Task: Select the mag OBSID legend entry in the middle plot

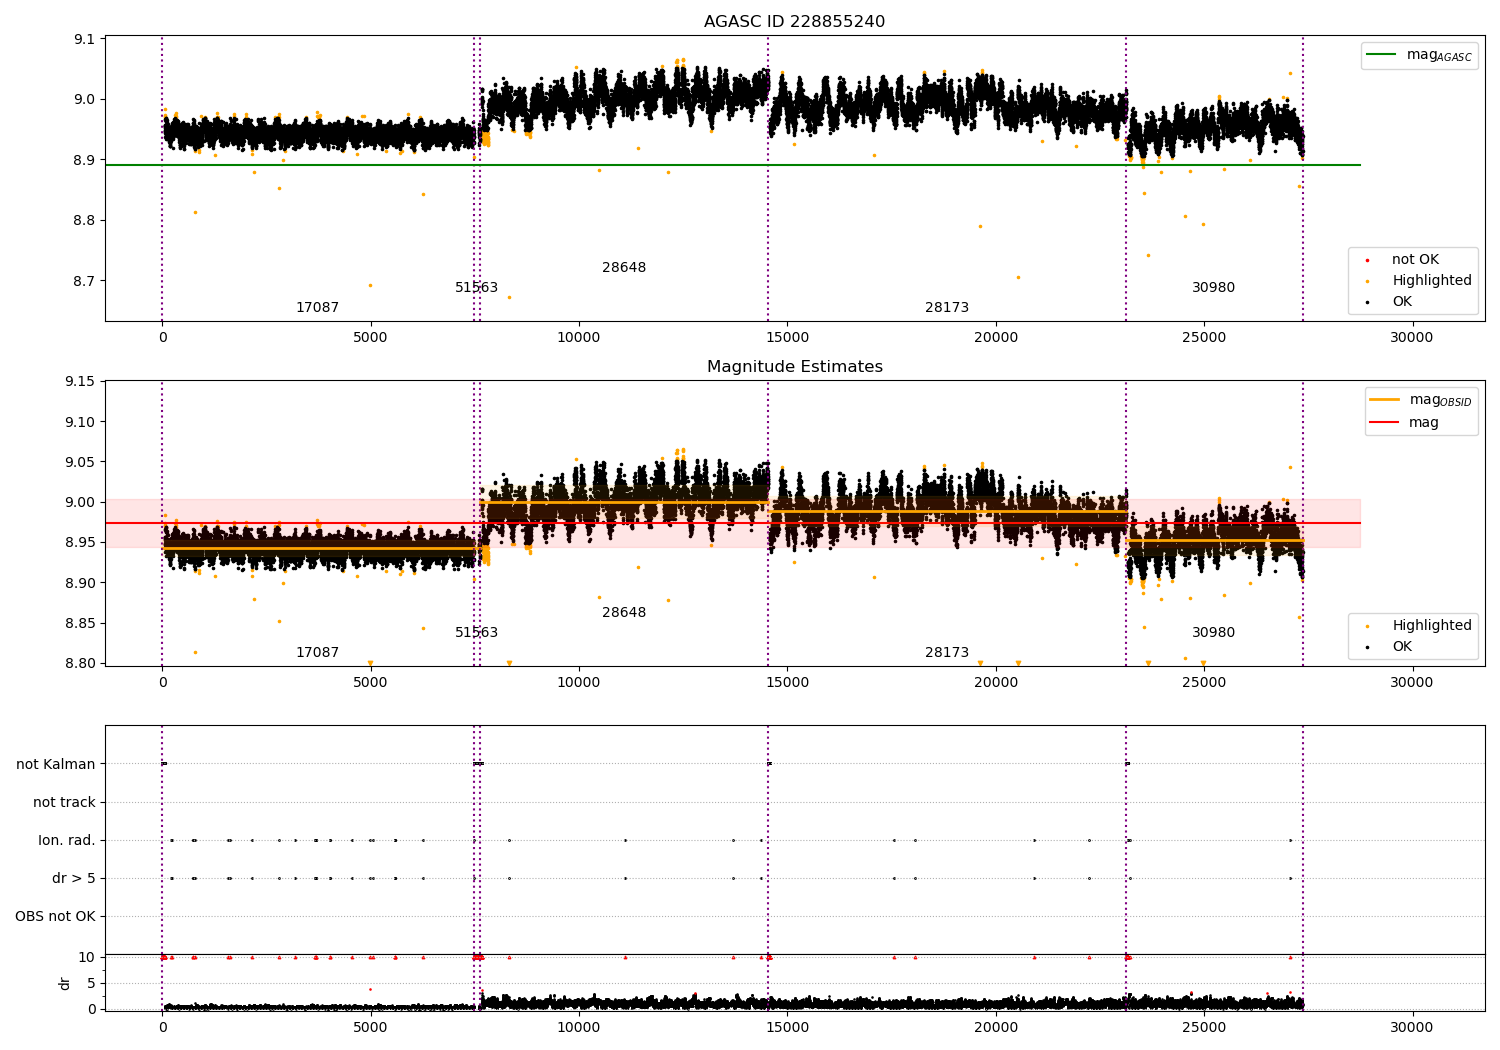Action: (1420, 400)
